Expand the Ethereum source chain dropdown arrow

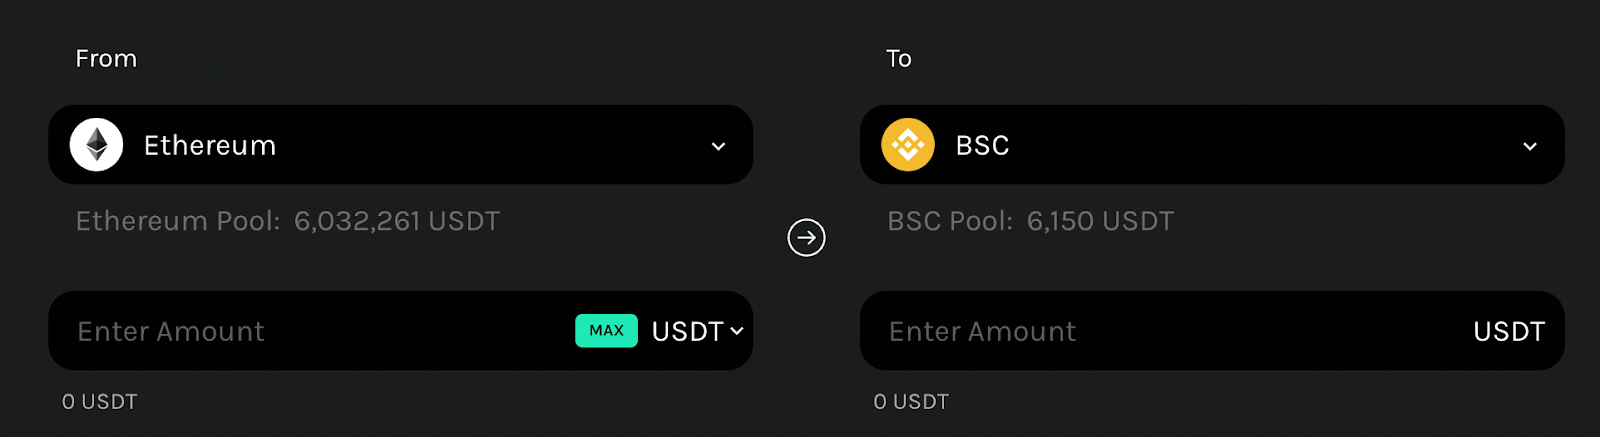(x=718, y=146)
